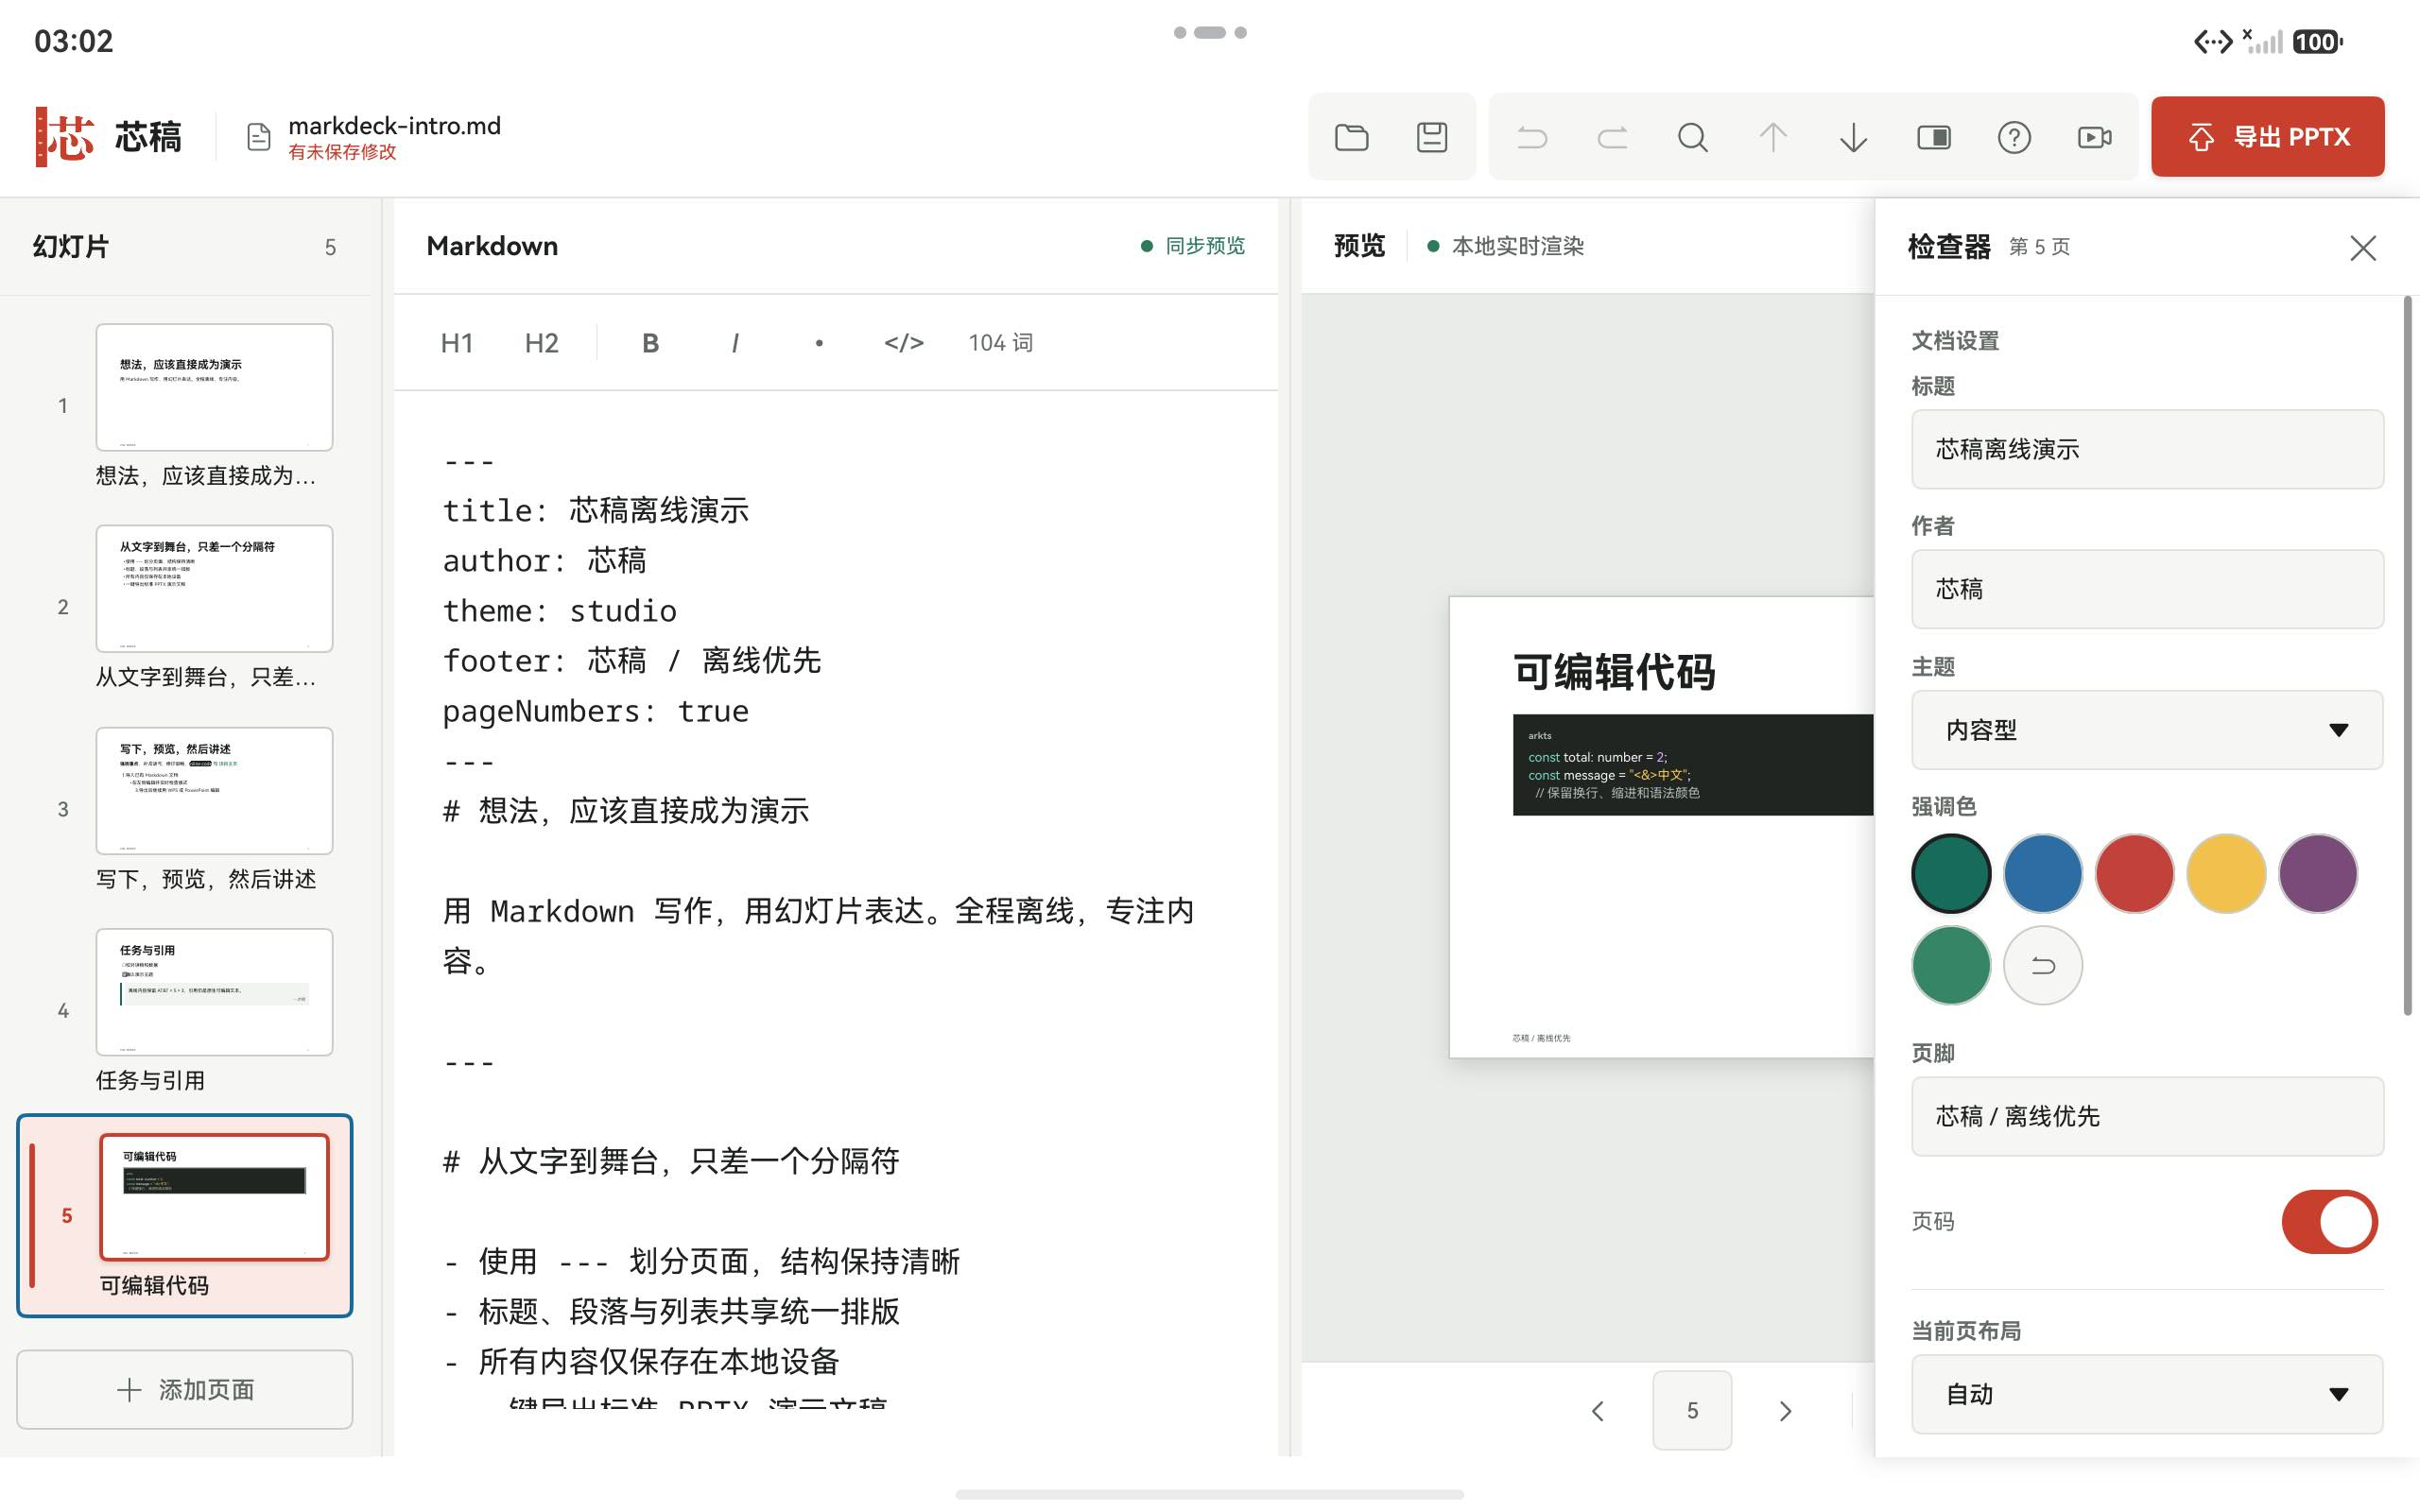Viewport: 2420px width, 1512px height.
Task: Toggle italic formatting in the Markdown toolbar
Action: click(735, 343)
